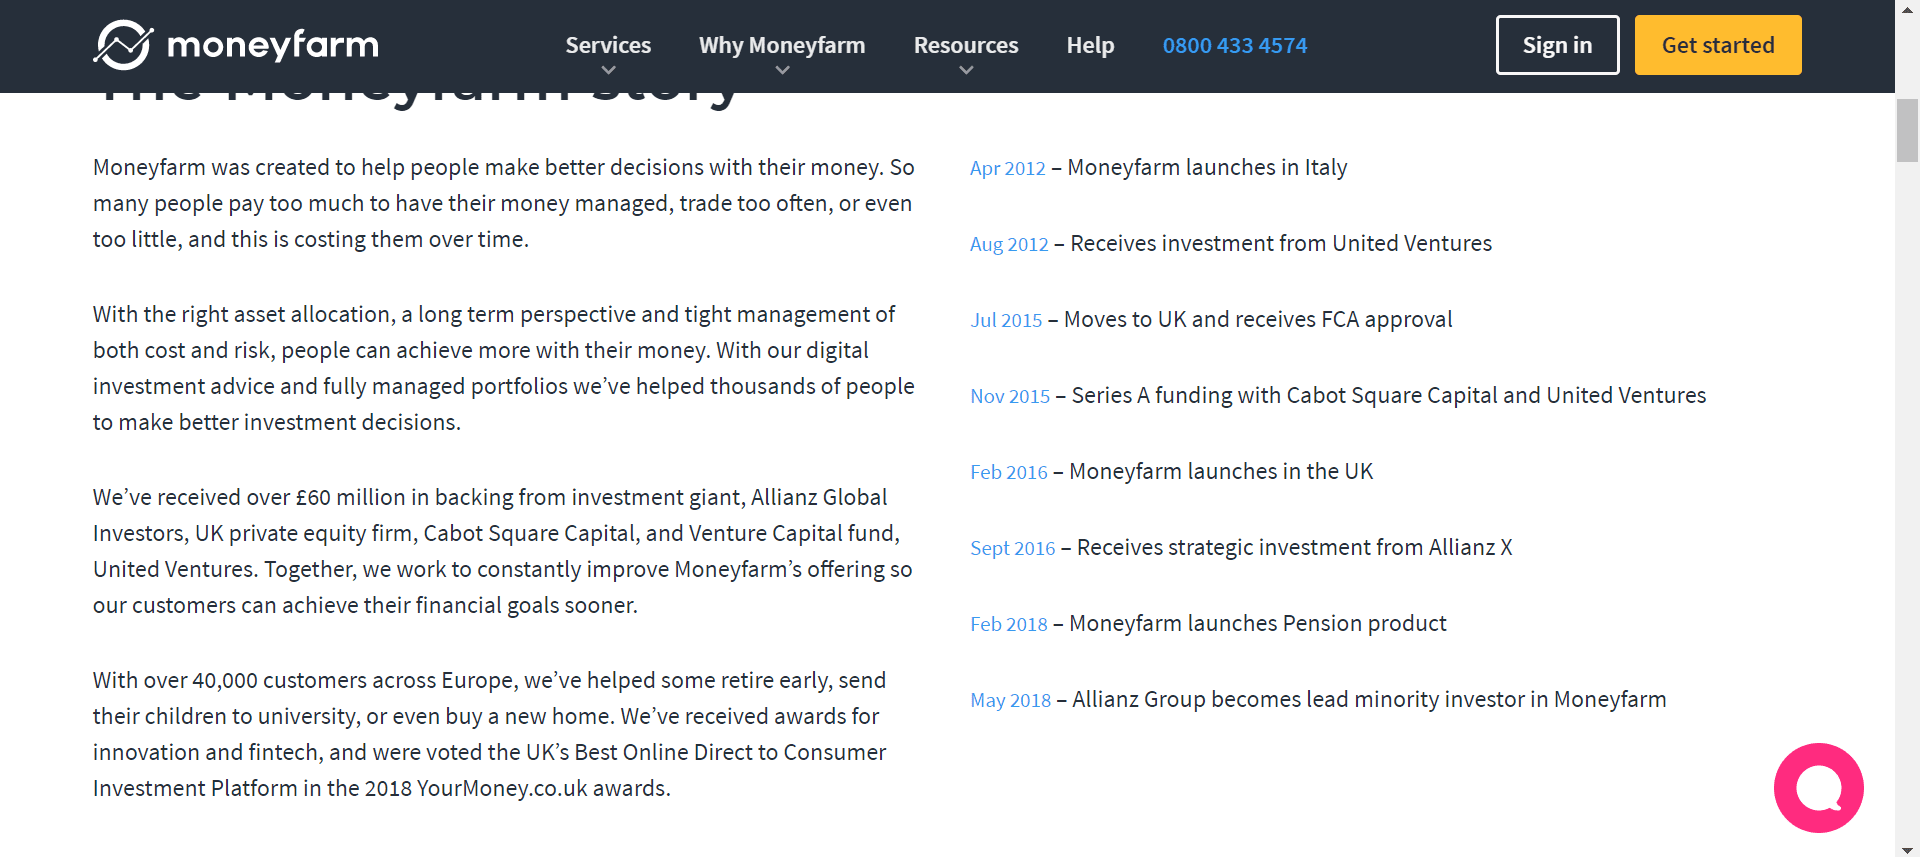The width and height of the screenshot is (1920, 857).
Task: Open the pink chat bubble widget
Action: pyautogui.click(x=1818, y=788)
